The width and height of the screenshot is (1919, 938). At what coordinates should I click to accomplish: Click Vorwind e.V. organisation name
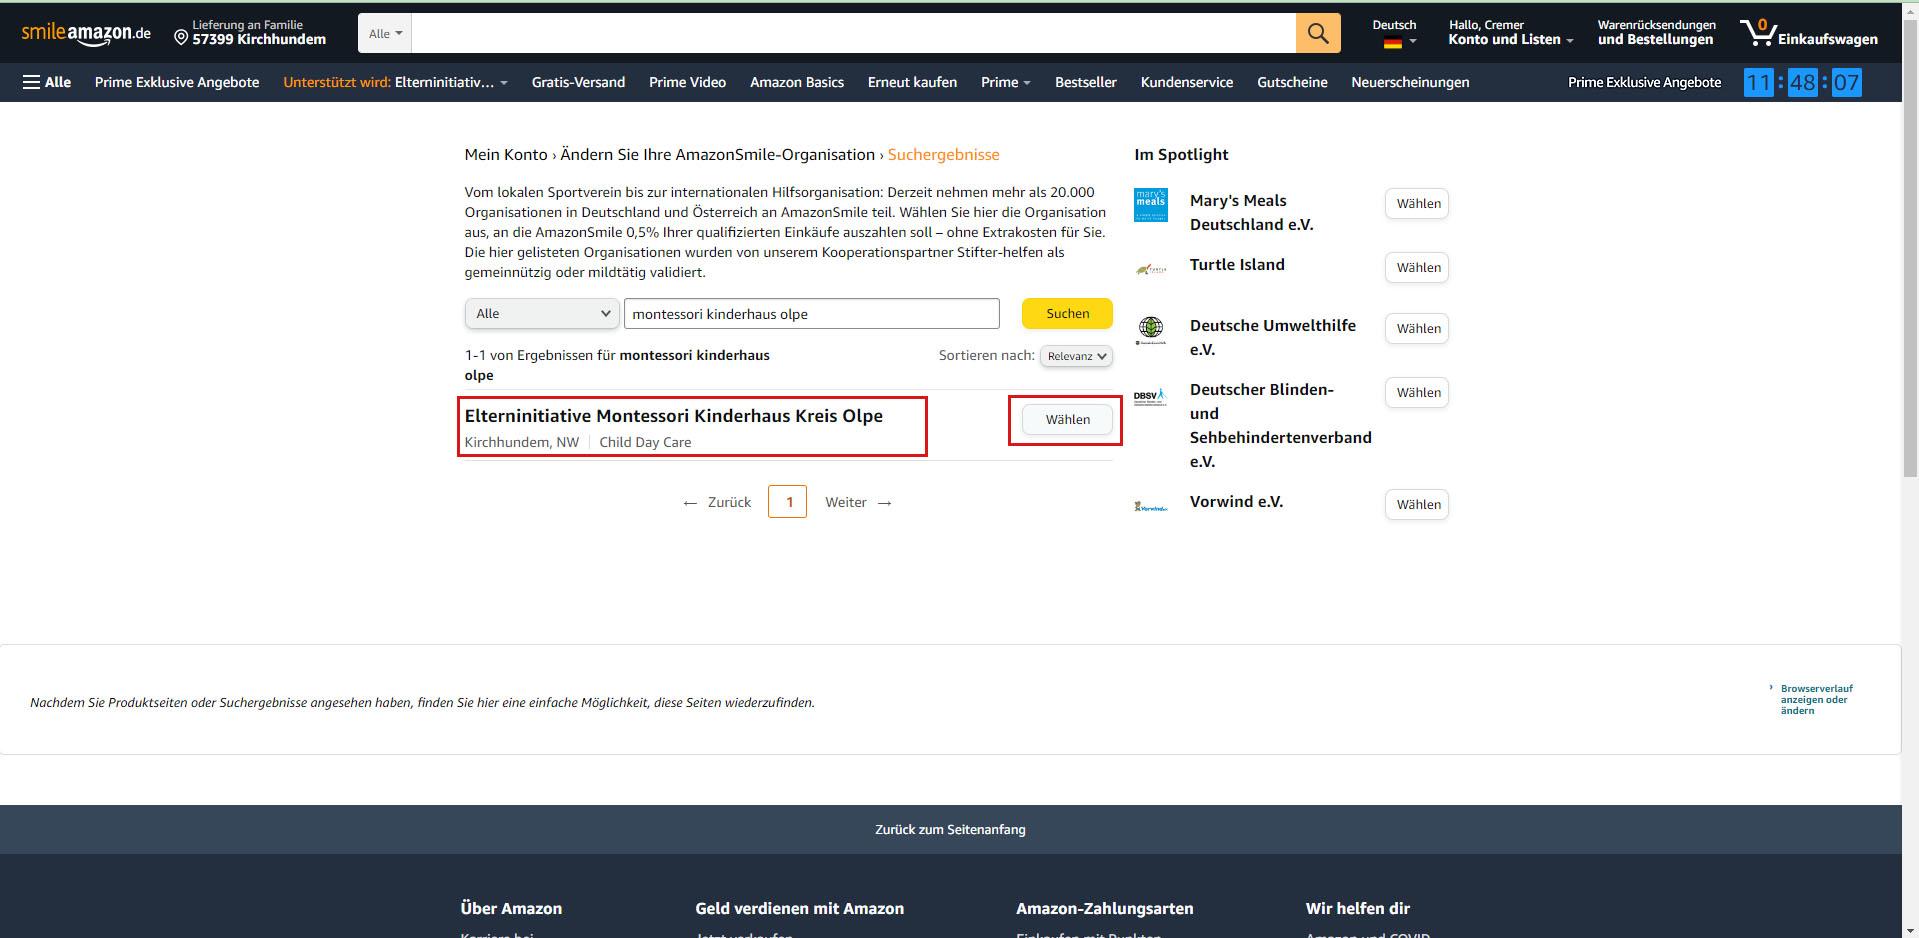1236,502
